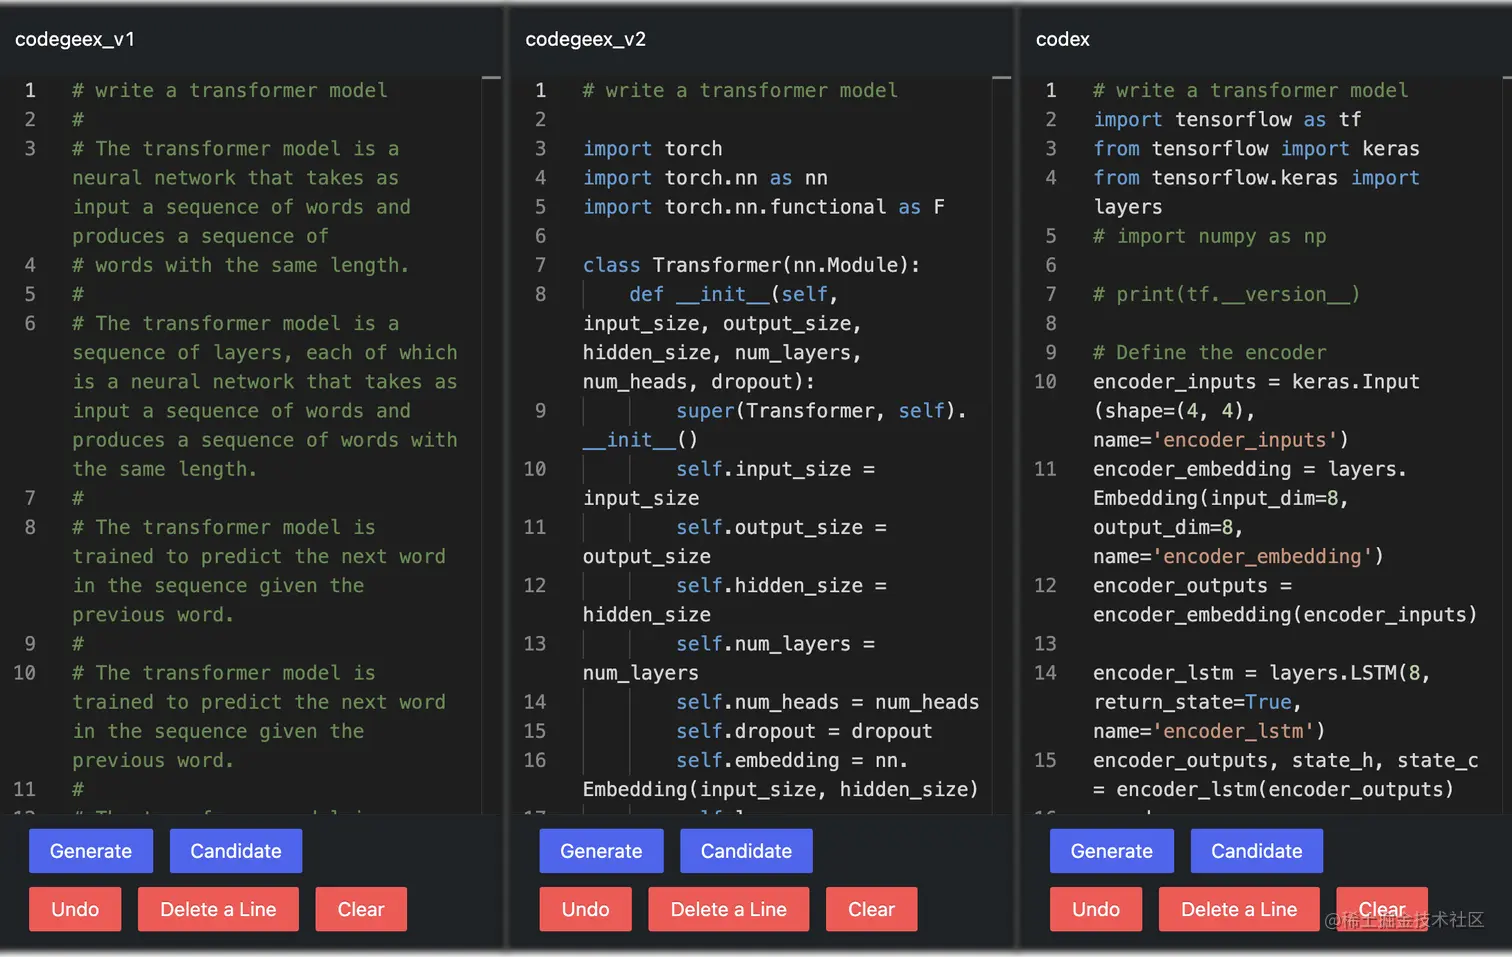Click 'class Transformer(nn.Module):' line
This screenshot has width=1512, height=957.
[751, 265]
